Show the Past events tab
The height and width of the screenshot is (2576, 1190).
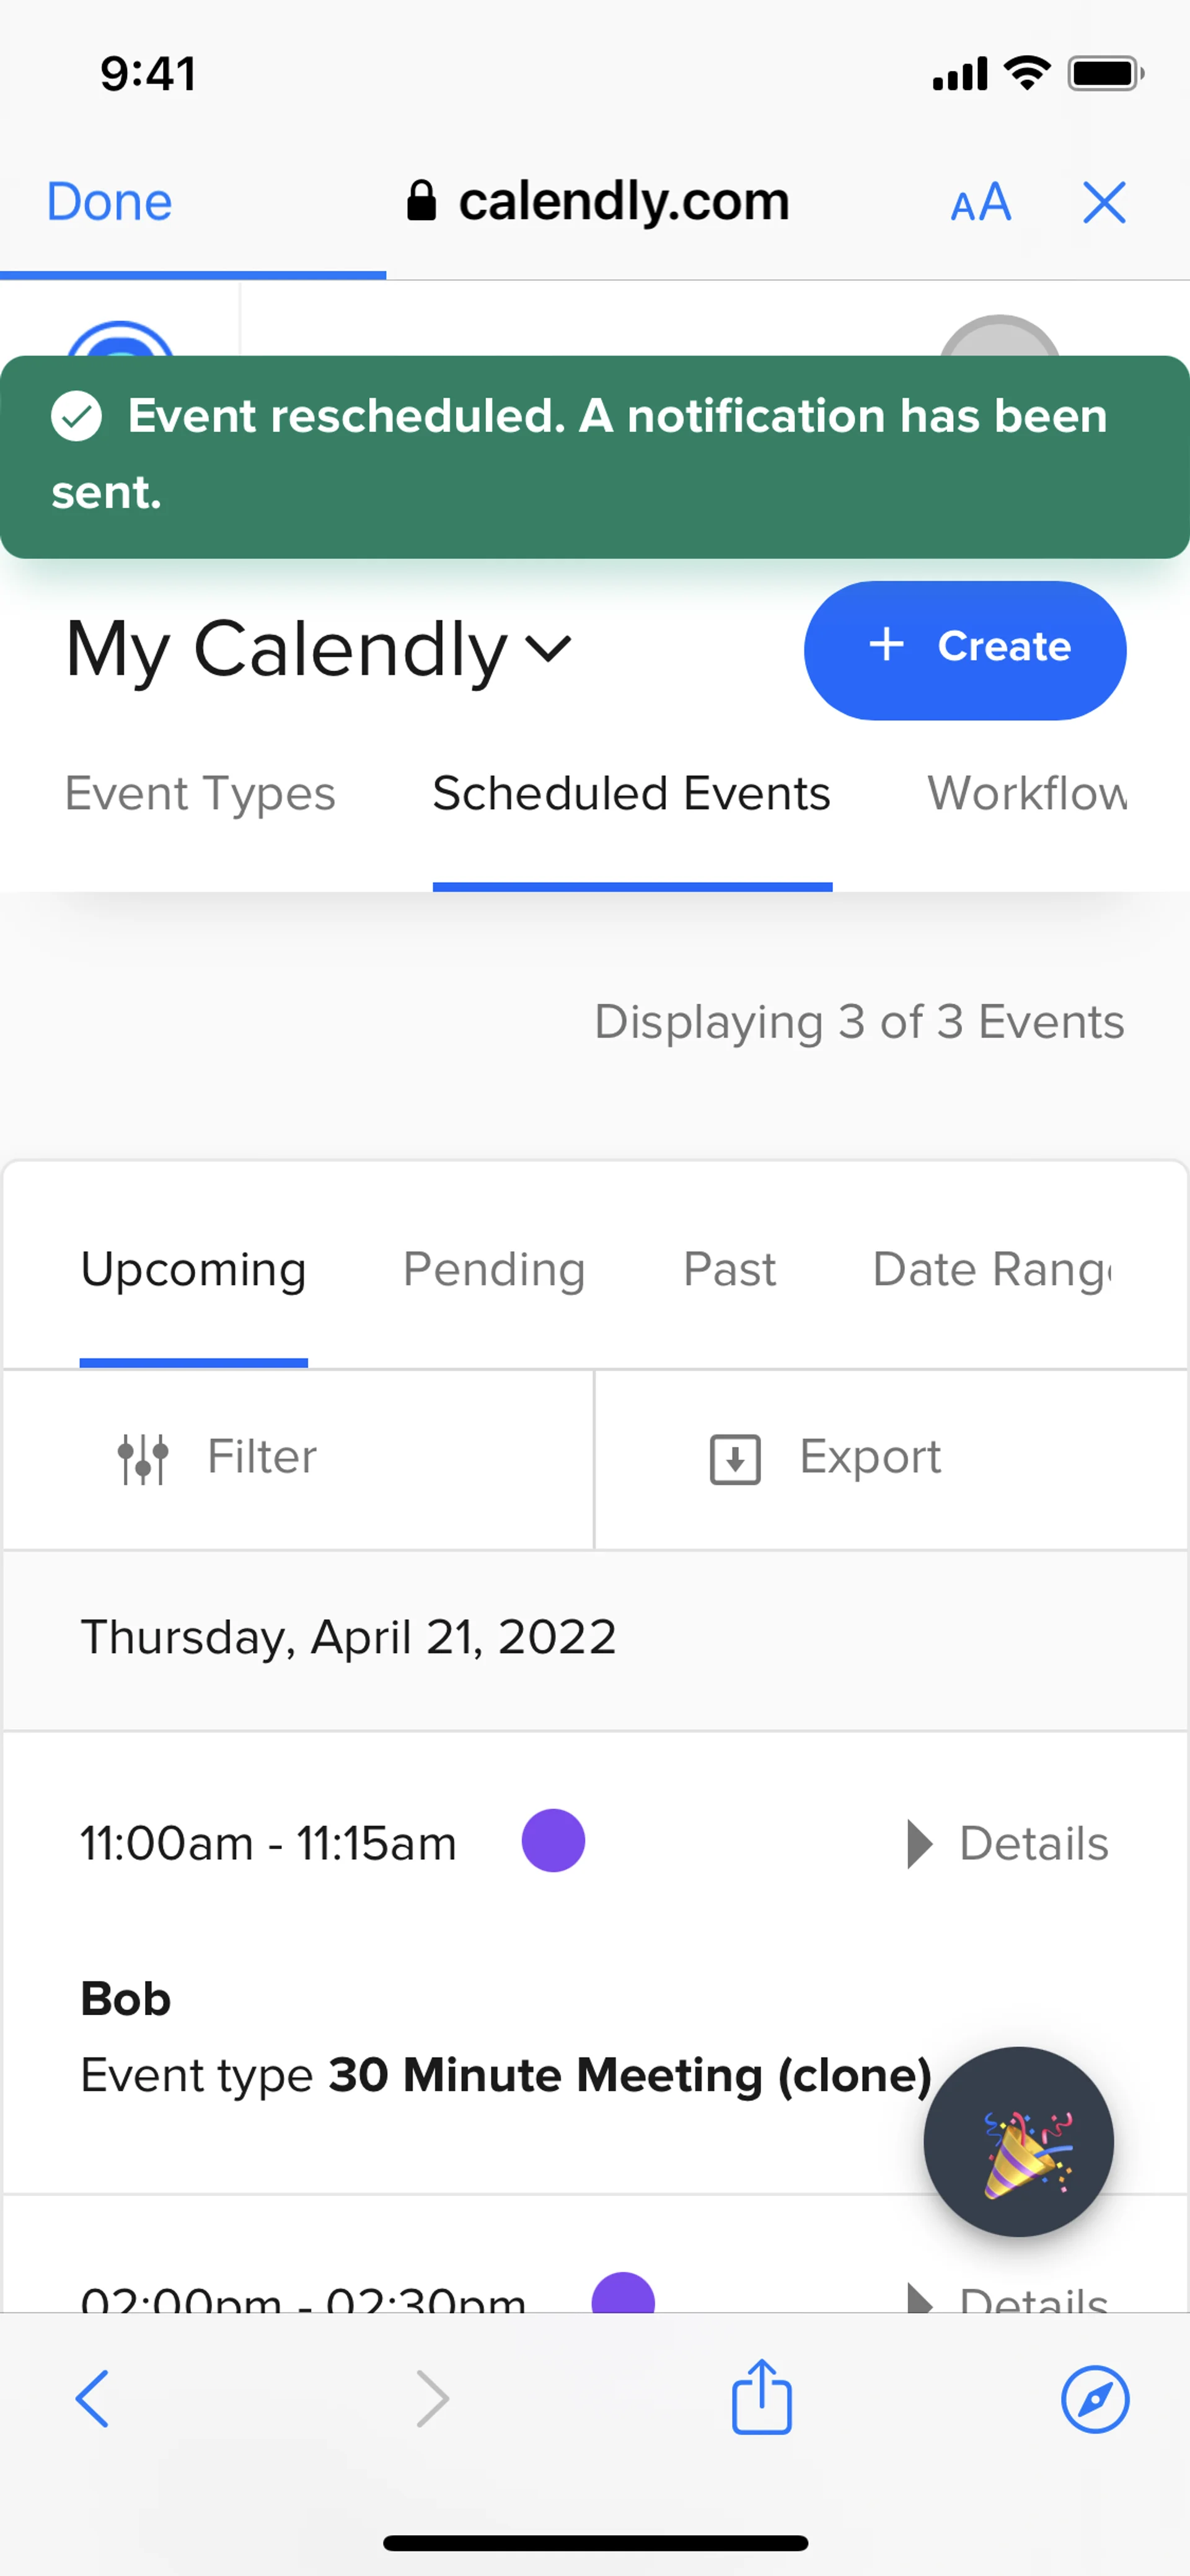point(729,1270)
